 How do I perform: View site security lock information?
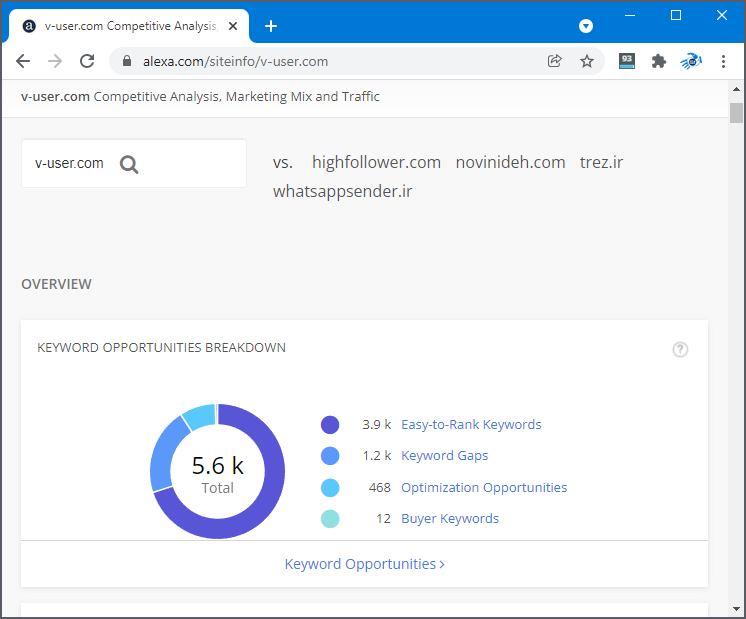[x=127, y=61]
